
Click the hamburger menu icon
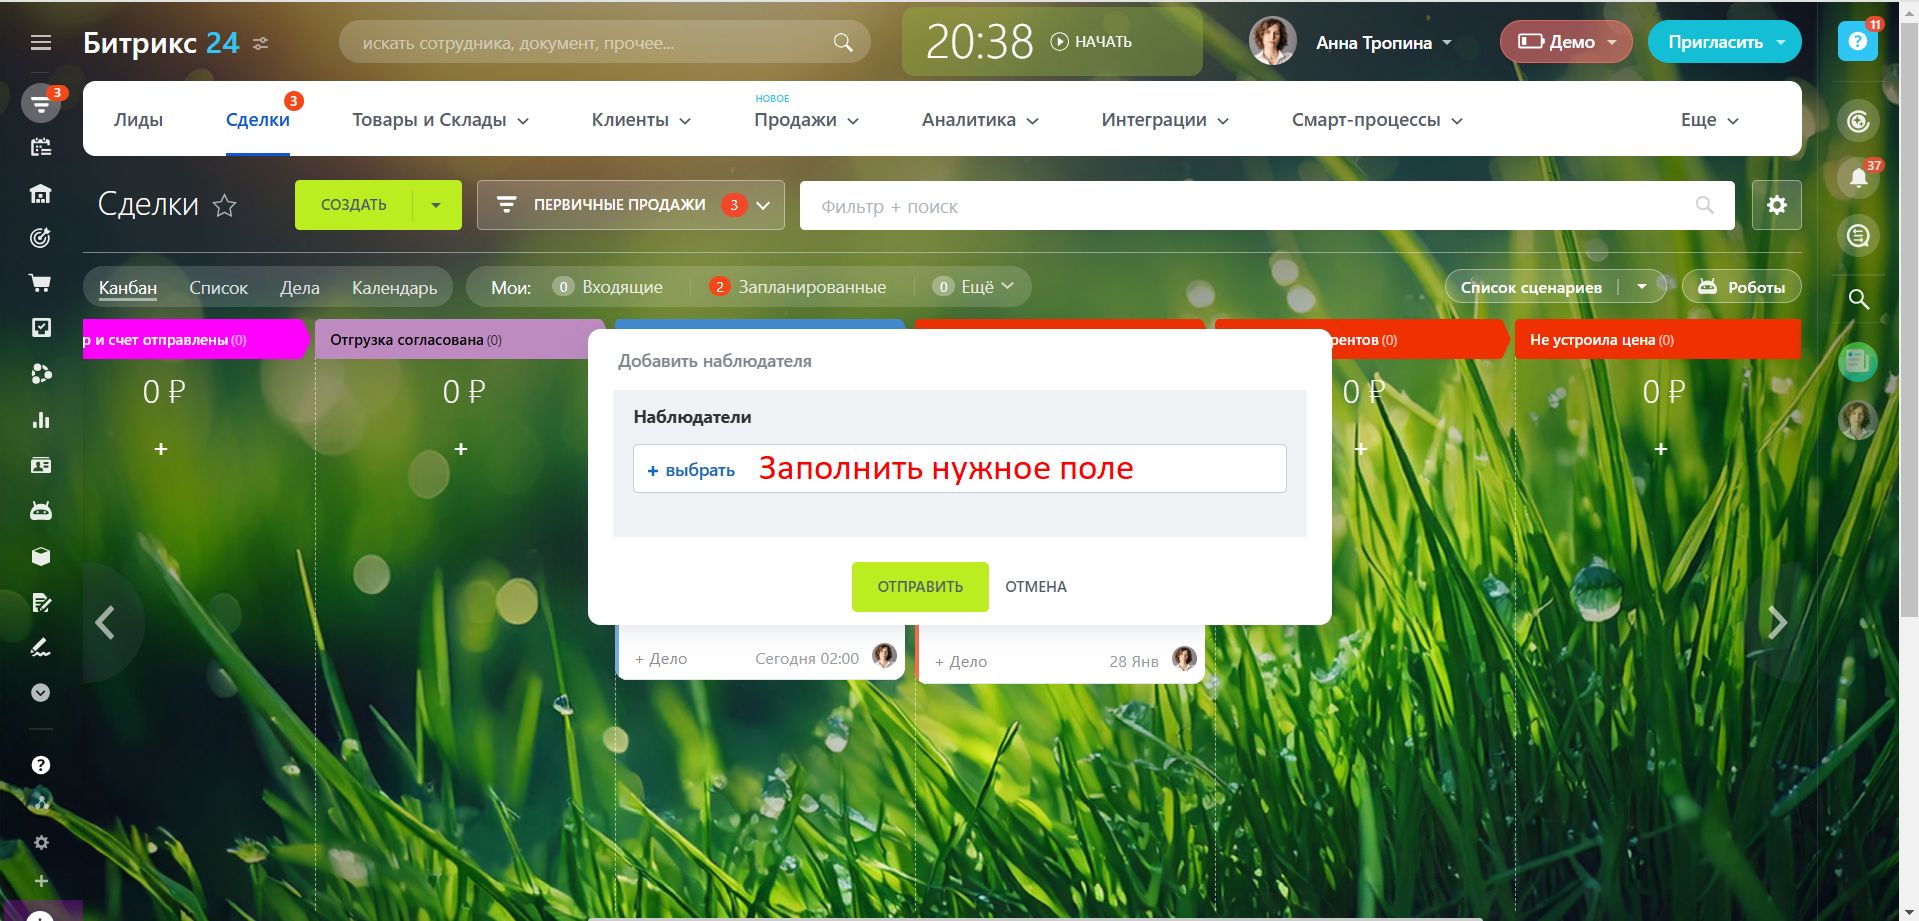pyautogui.click(x=41, y=43)
